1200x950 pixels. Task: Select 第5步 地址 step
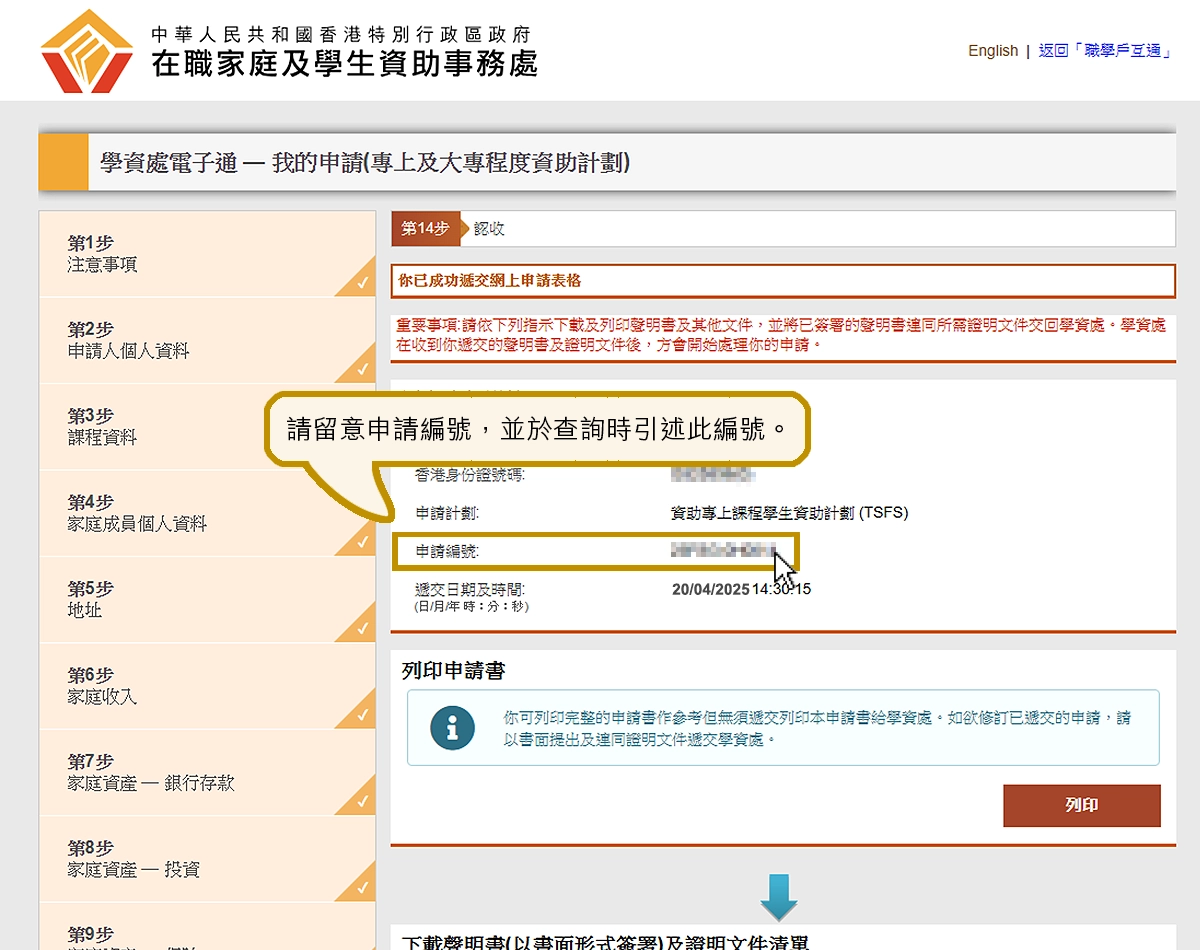tap(207, 599)
